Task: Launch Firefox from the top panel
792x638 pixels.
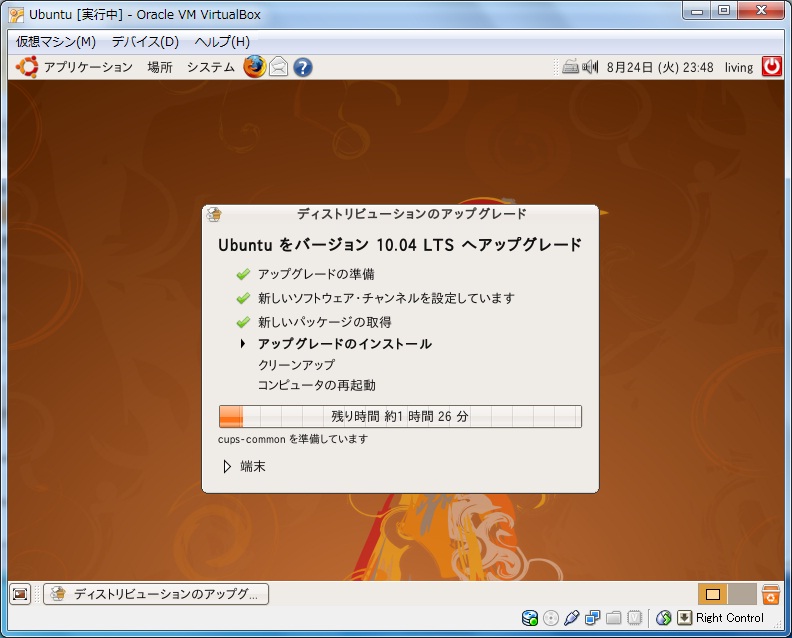Action: tap(255, 67)
